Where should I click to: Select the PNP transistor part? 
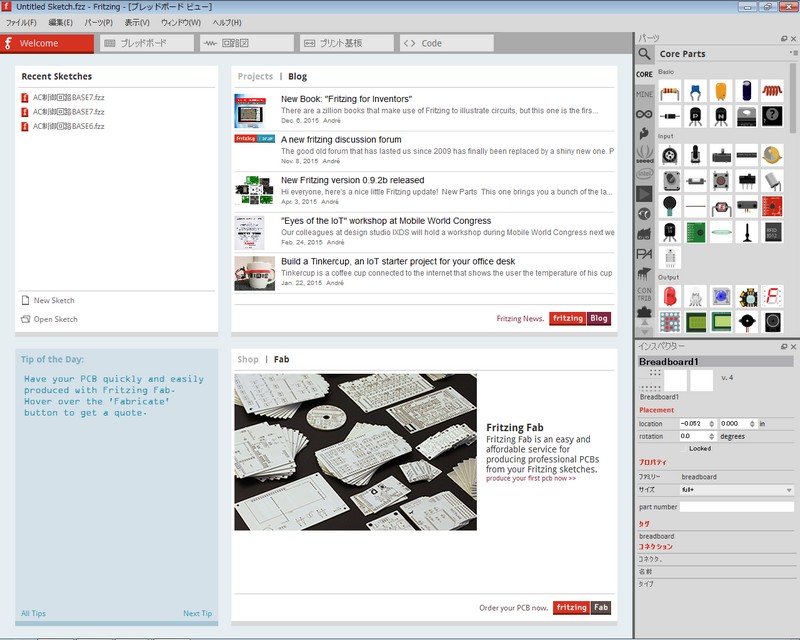pyautogui.click(x=695, y=116)
